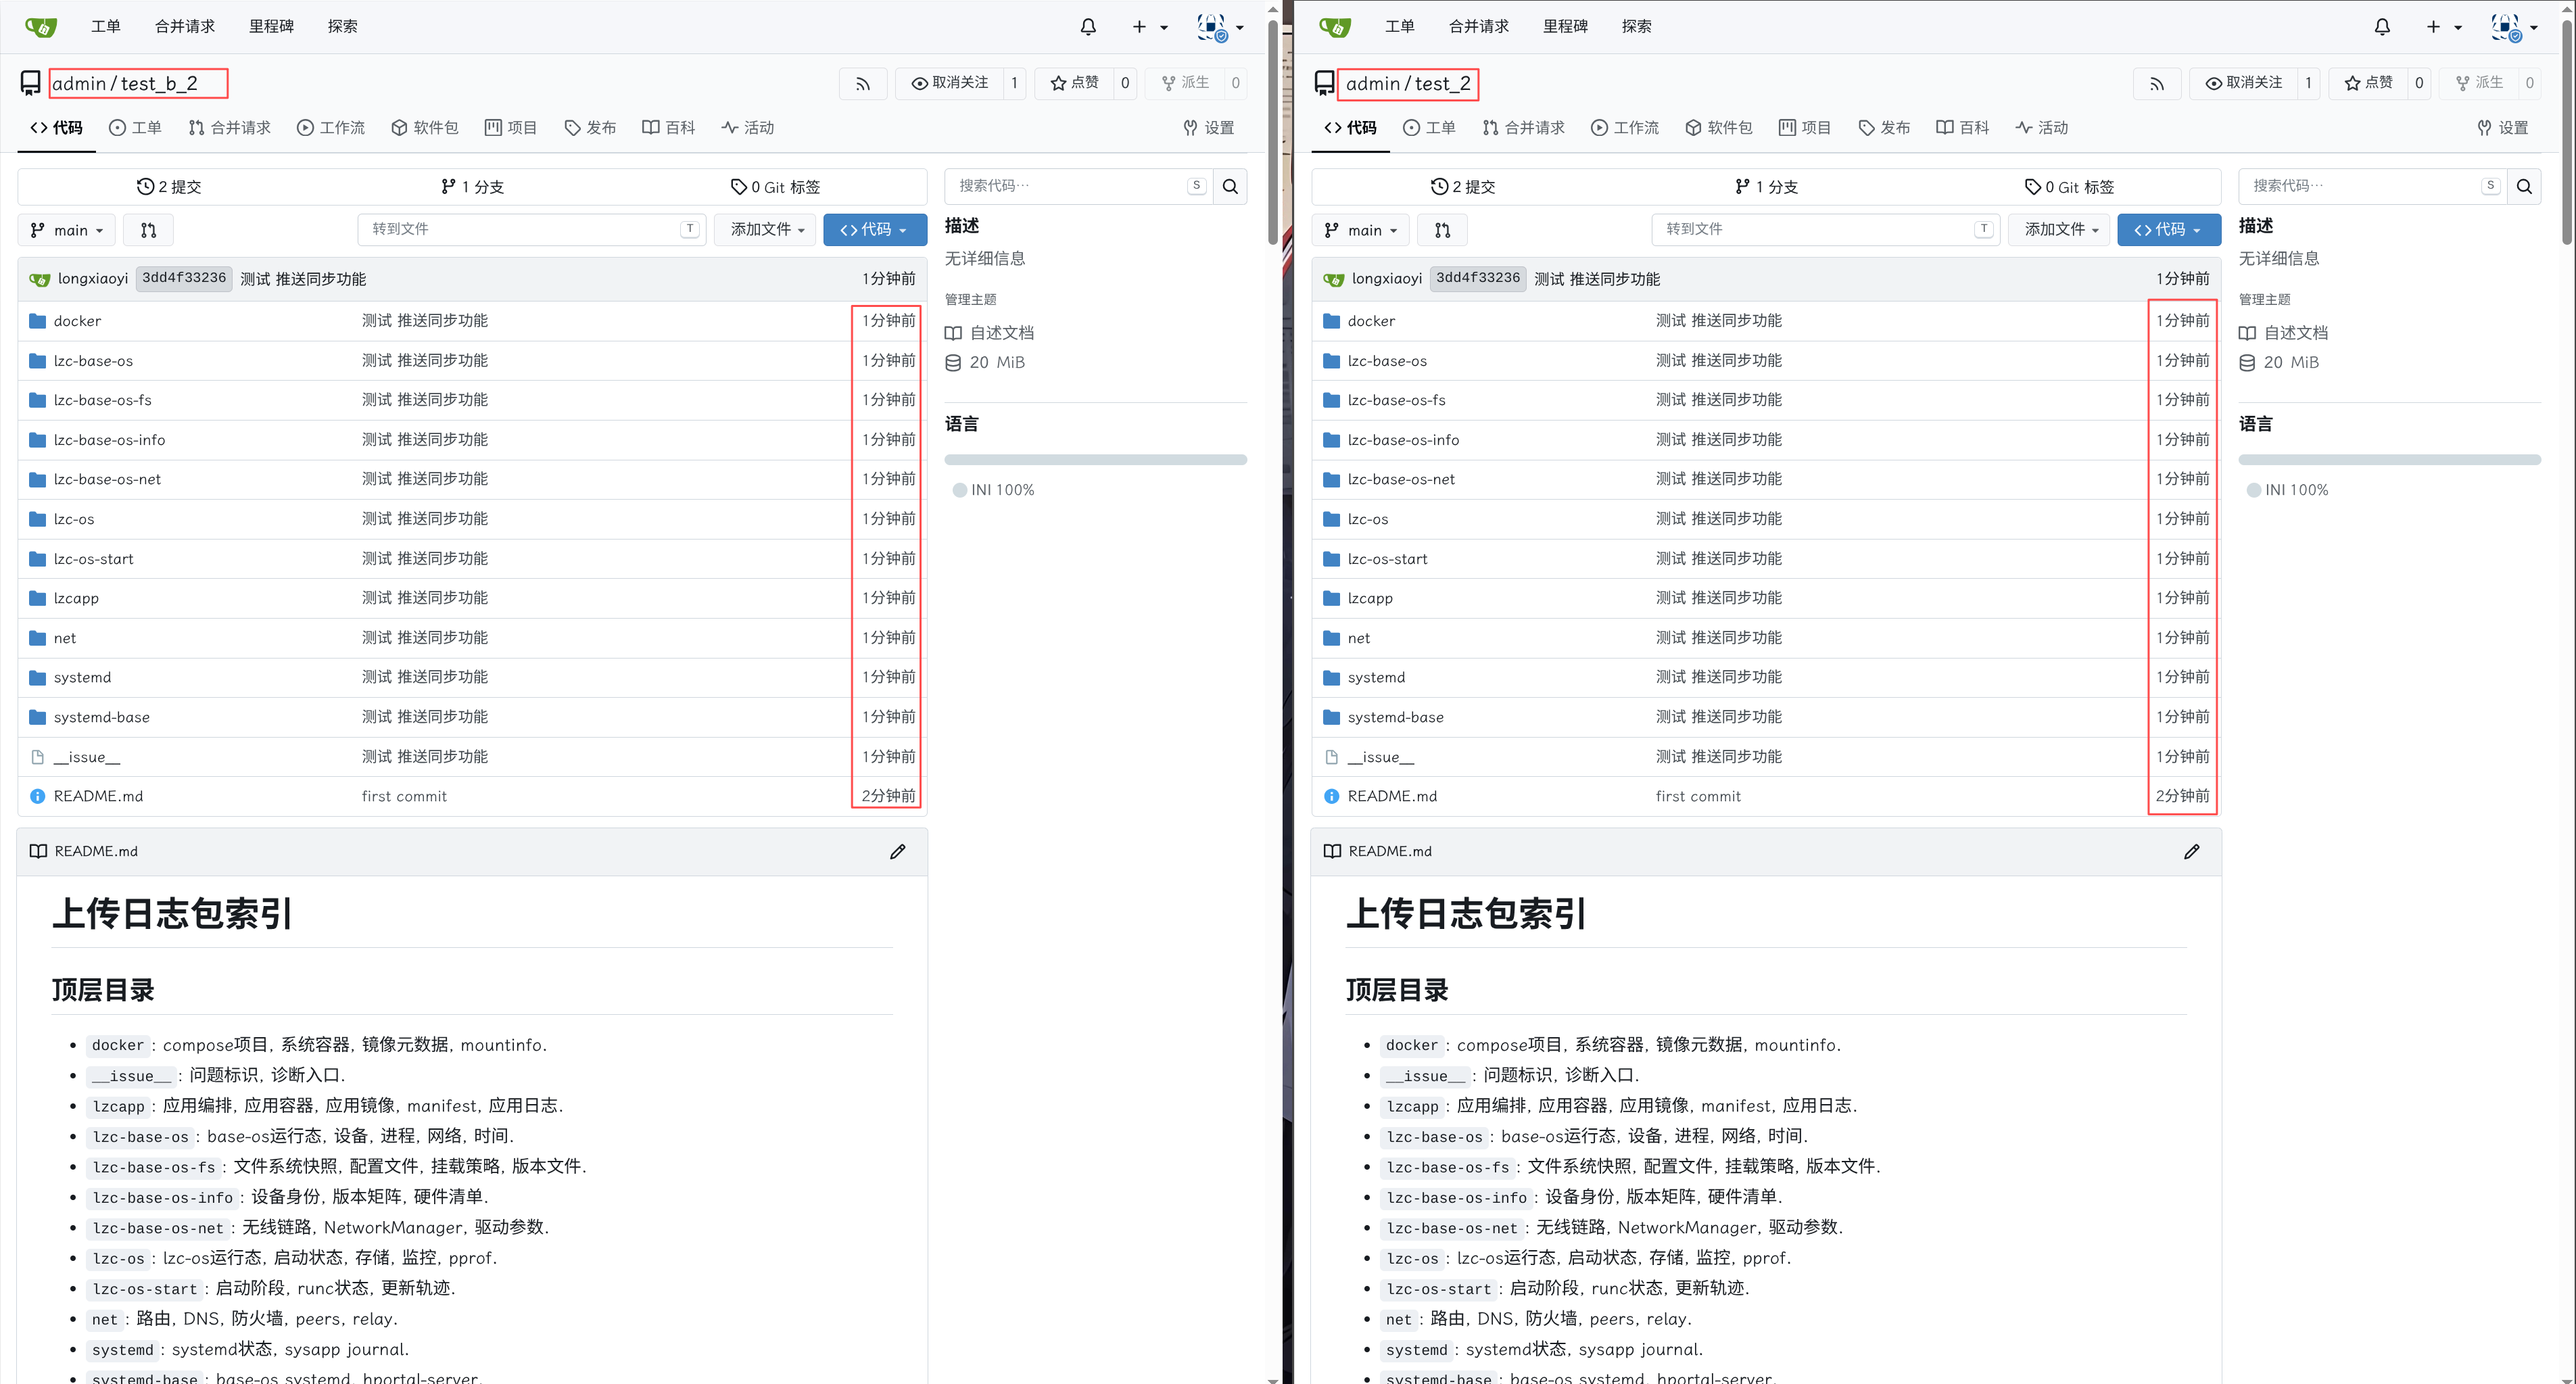The height and width of the screenshot is (1384, 2576).
Task: Open docker folder in test_b_2 repo
Action: [77, 321]
